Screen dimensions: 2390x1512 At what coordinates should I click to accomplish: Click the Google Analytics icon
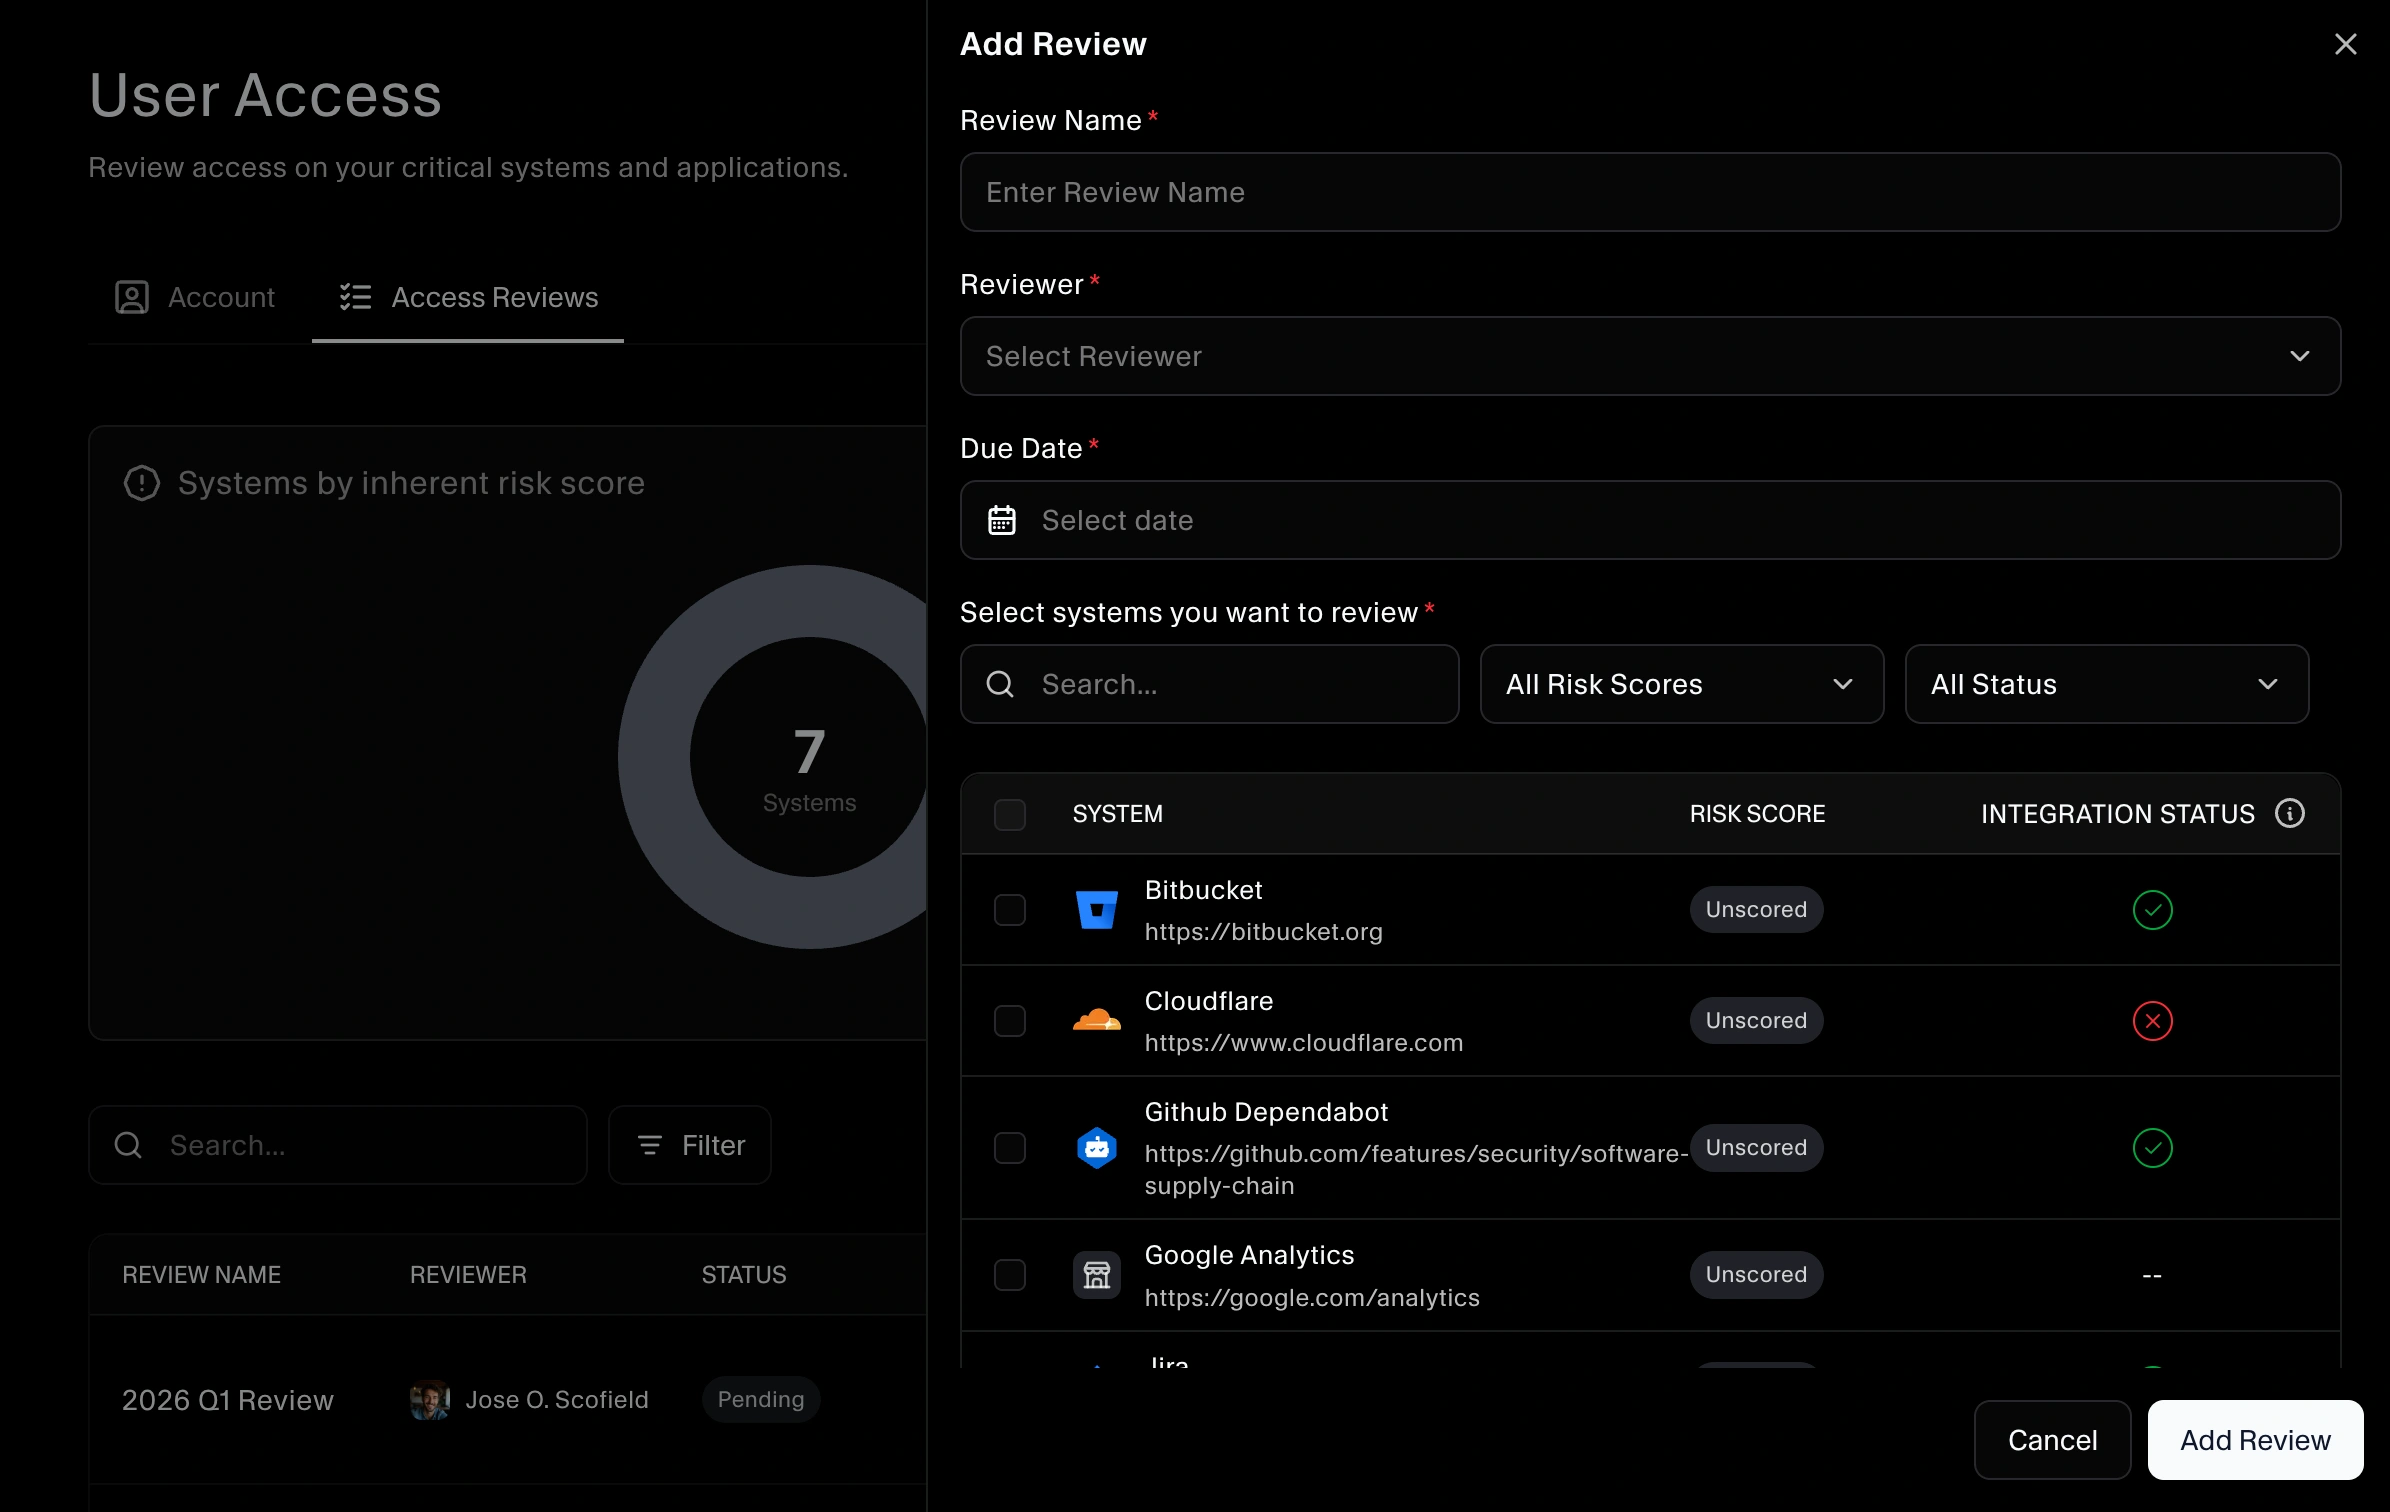pos(1097,1275)
